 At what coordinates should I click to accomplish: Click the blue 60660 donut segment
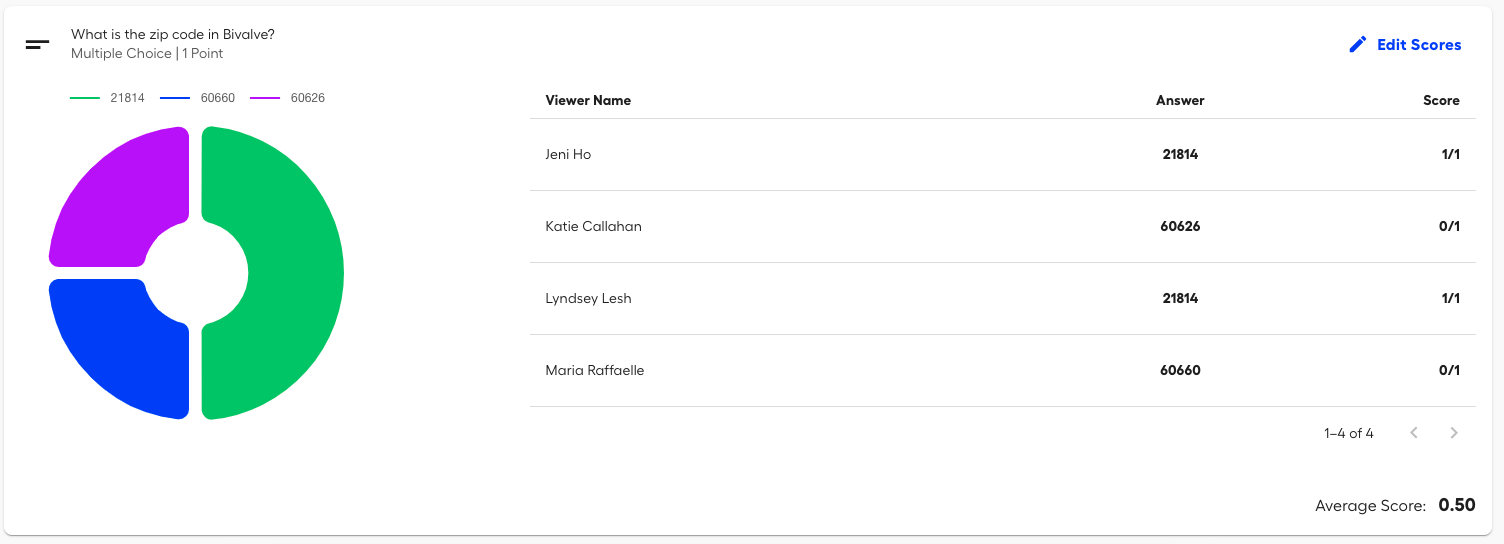[x=110, y=350]
